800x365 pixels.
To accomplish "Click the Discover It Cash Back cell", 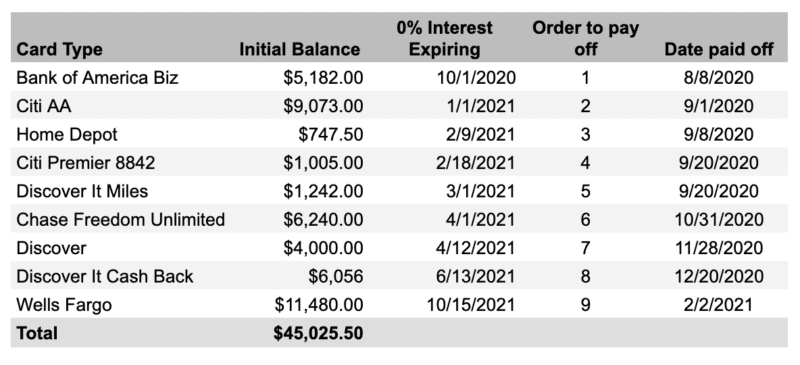I will [105, 276].
